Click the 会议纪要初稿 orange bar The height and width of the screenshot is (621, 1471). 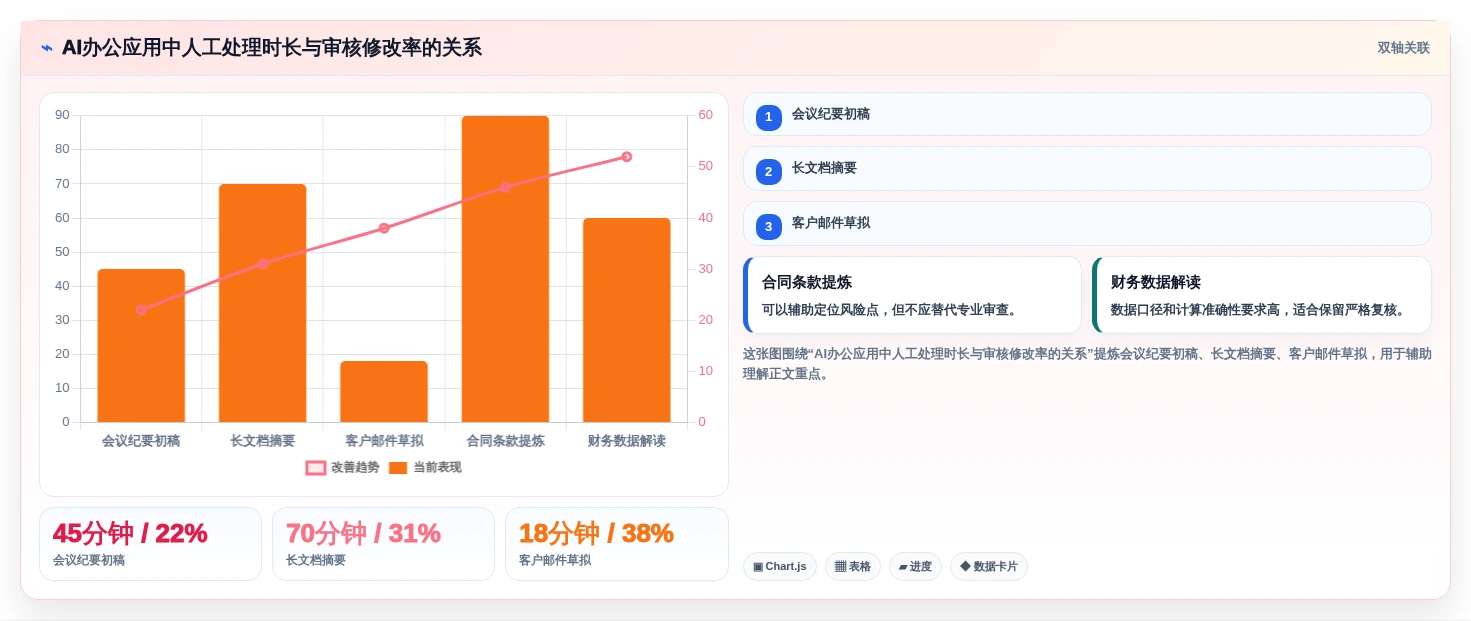coord(141,345)
